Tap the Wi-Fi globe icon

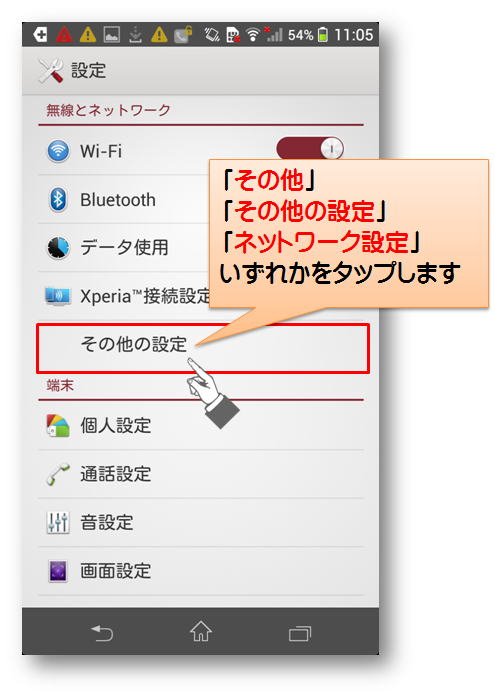pyautogui.click(x=58, y=151)
